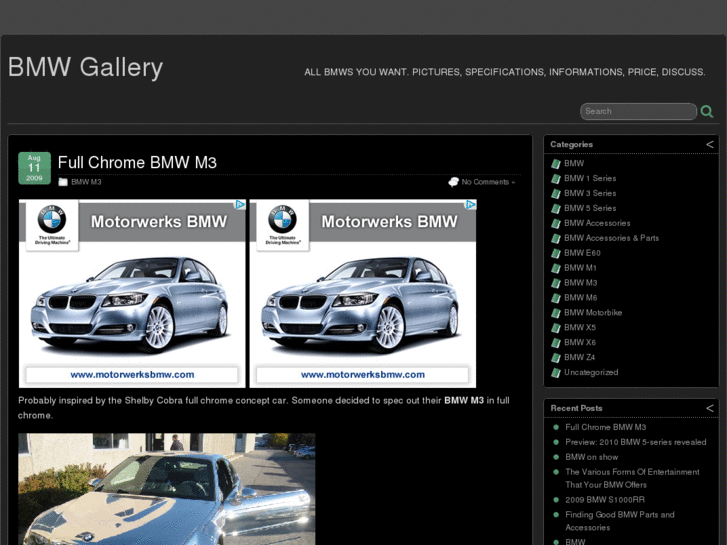This screenshot has height=545, width=727.
Task: Click the green search magnifier icon
Action: tap(707, 111)
